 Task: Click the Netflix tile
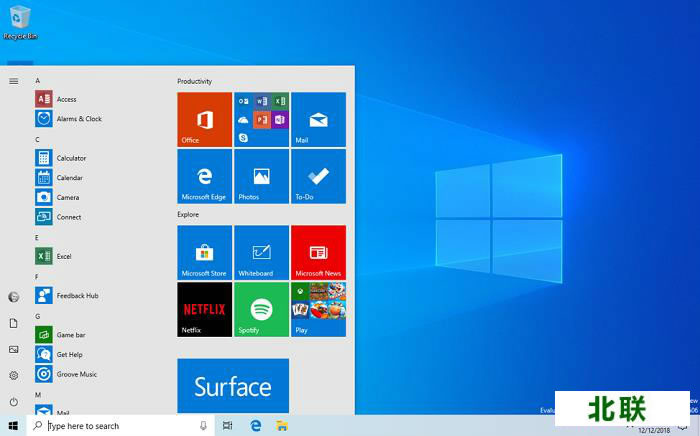[x=204, y=309]
